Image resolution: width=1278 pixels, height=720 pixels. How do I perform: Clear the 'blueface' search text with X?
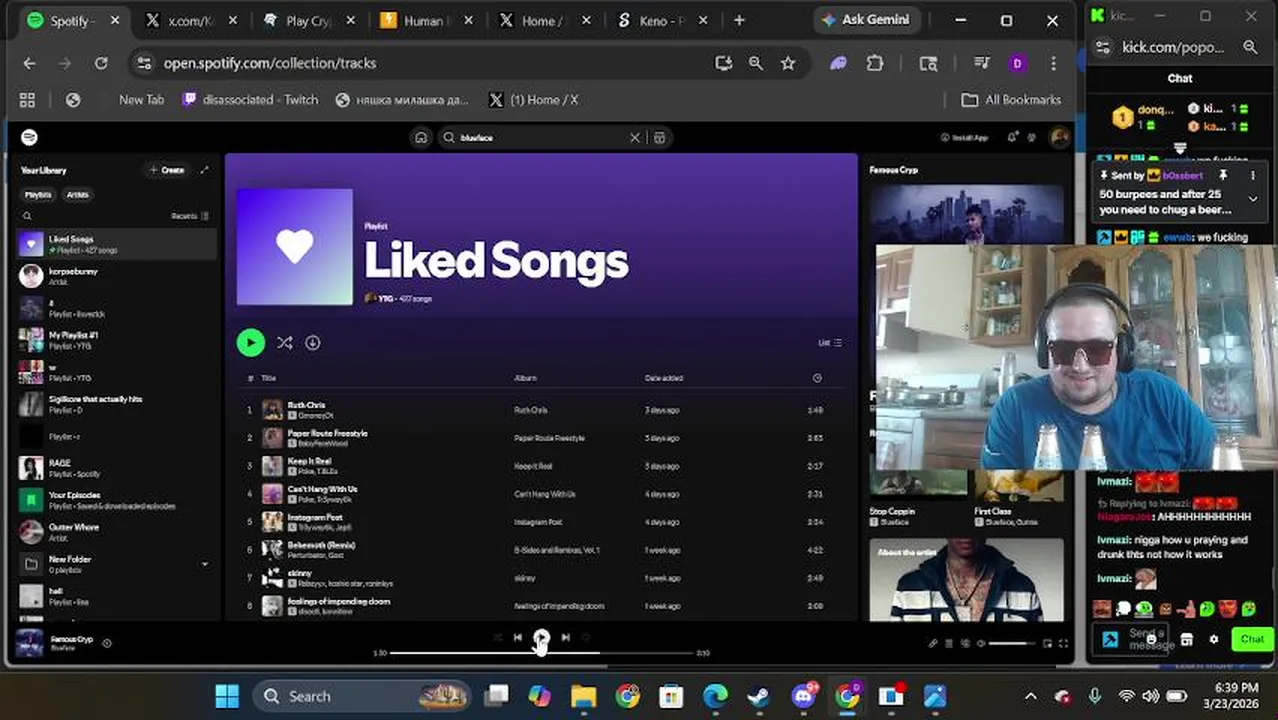click(x=634, y=137)
